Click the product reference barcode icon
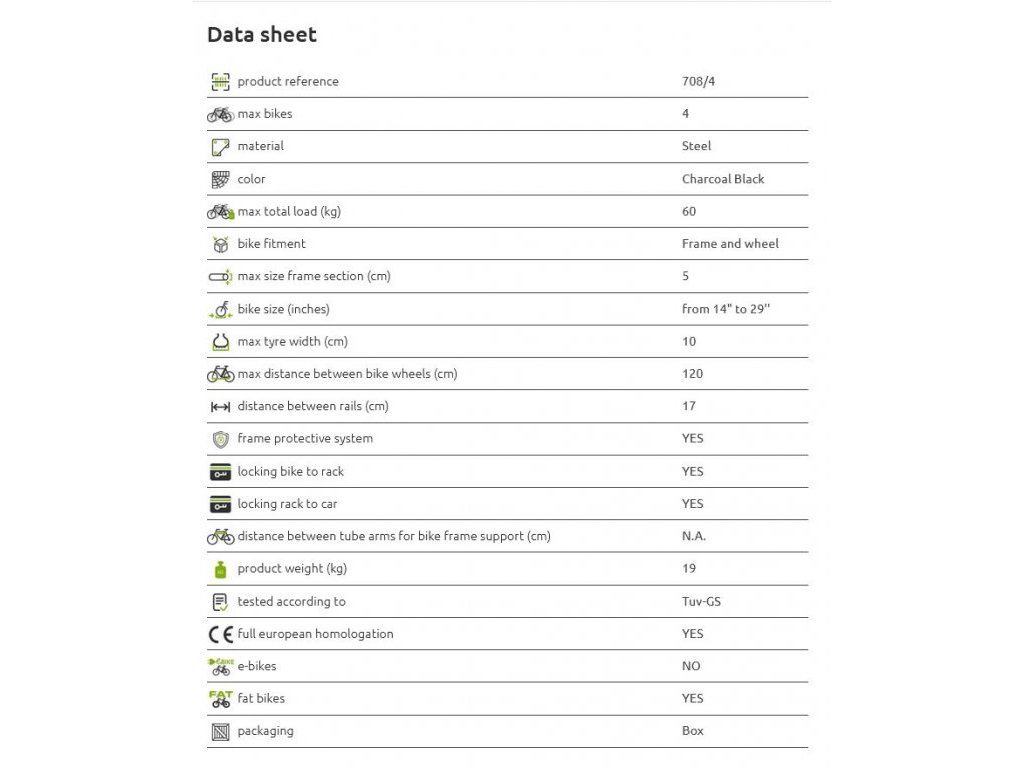This screenshot has height=768, width=1024. click(220, 82)
